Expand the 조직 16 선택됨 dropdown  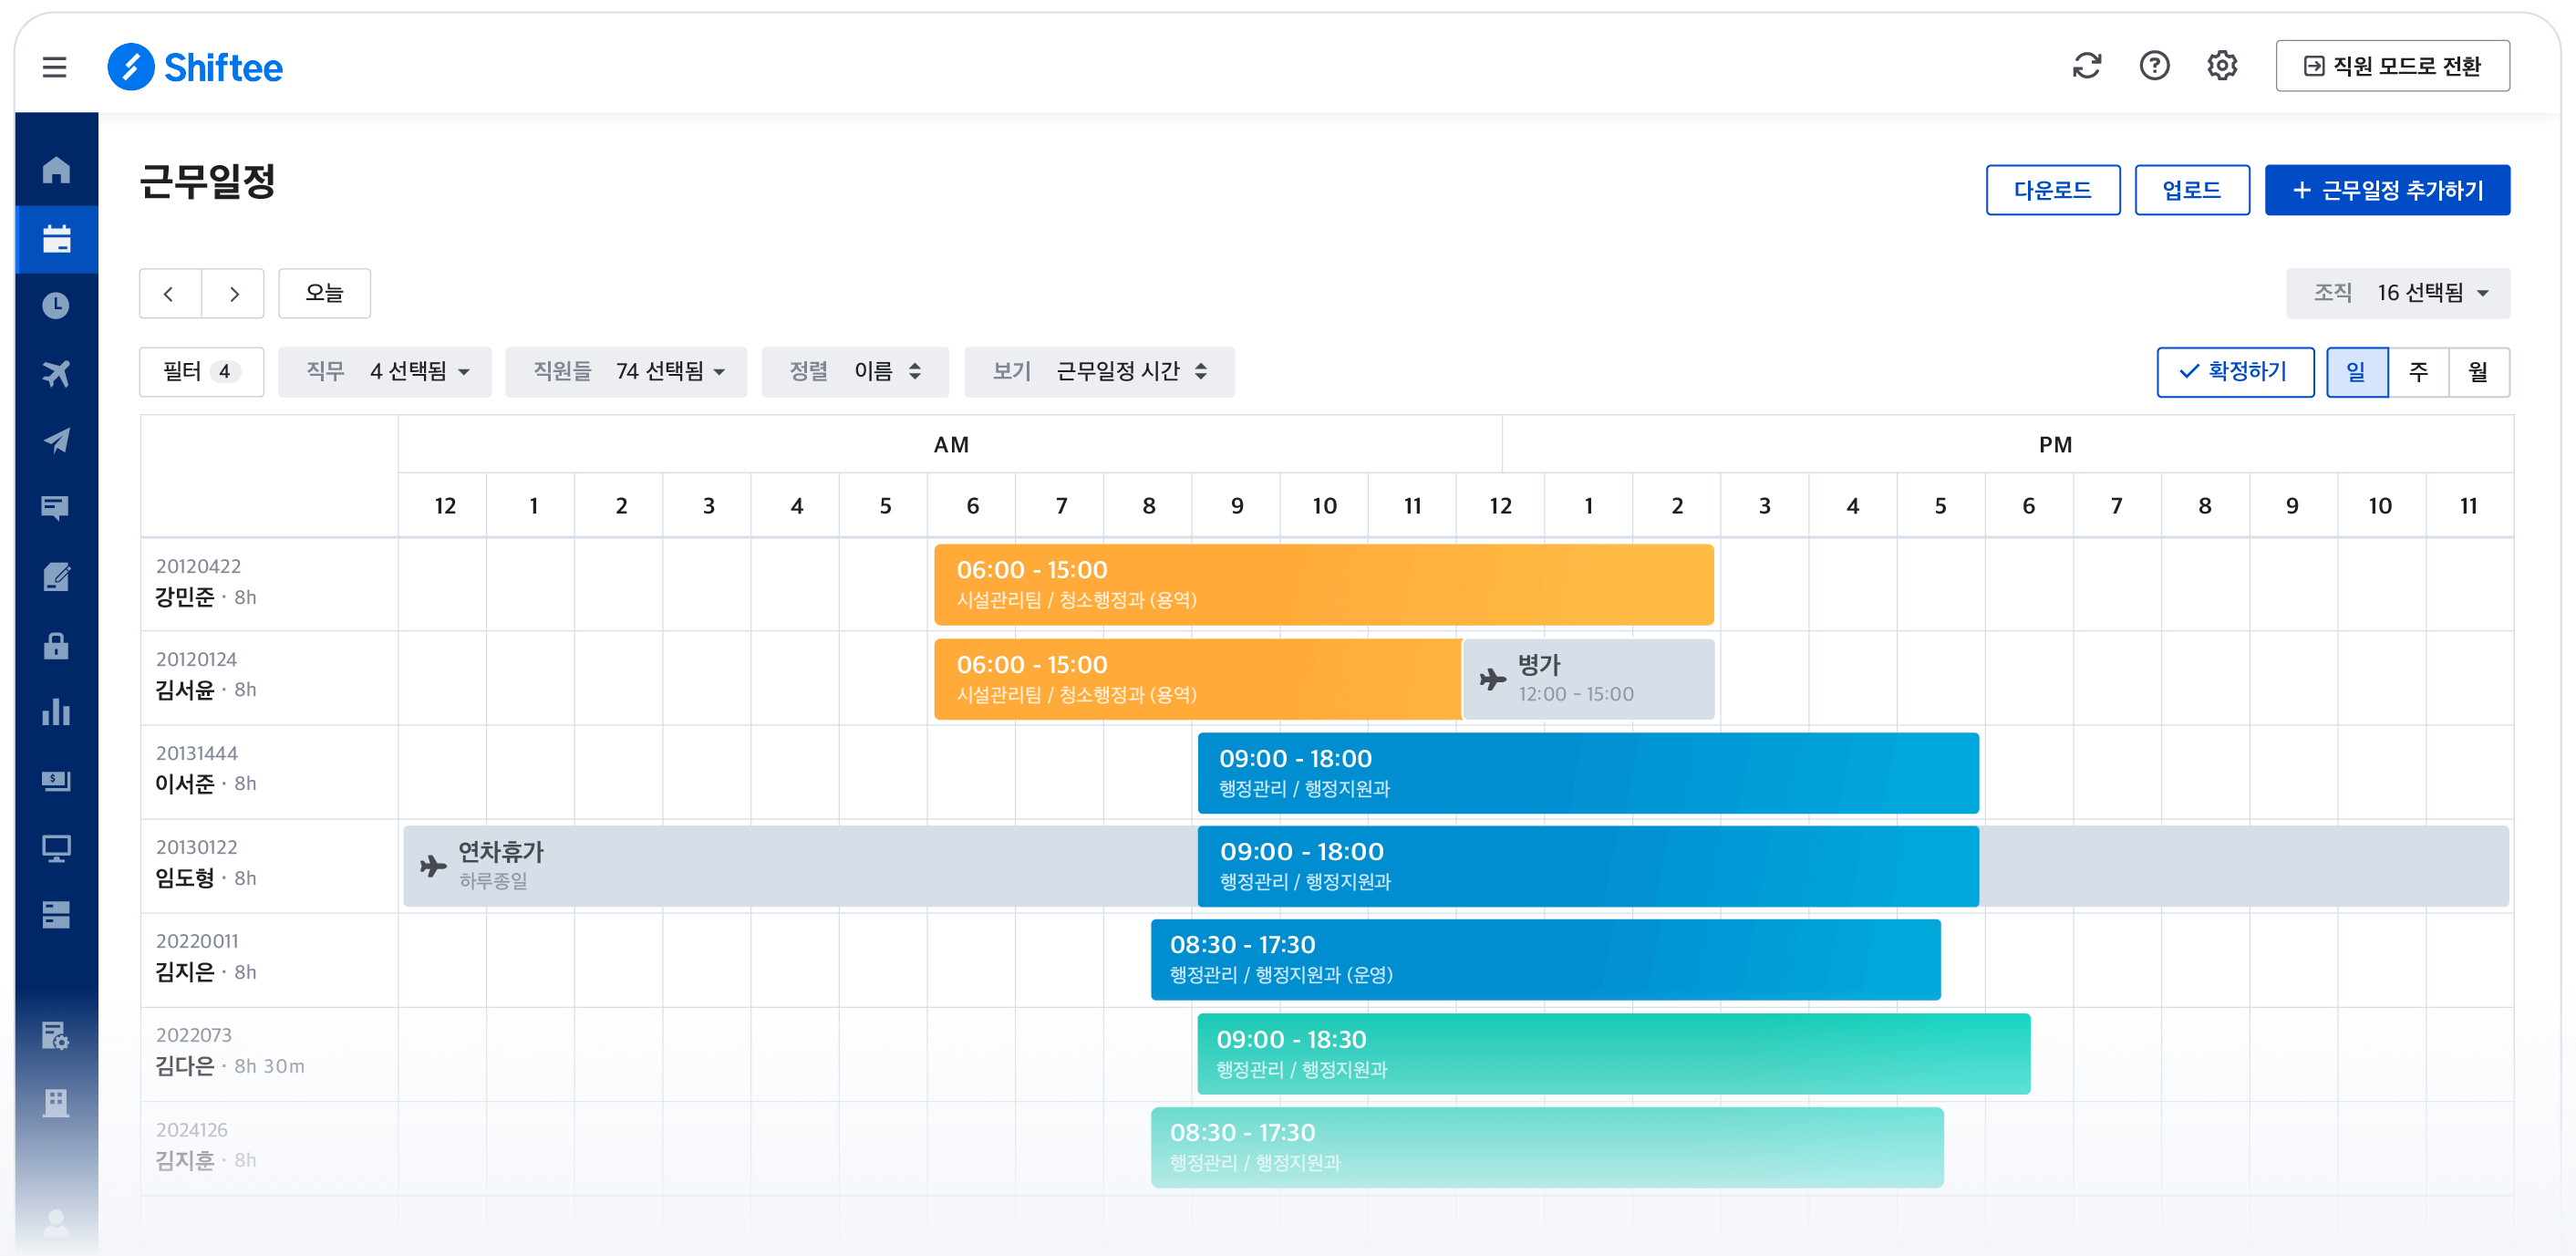(x=2398, y=293)
